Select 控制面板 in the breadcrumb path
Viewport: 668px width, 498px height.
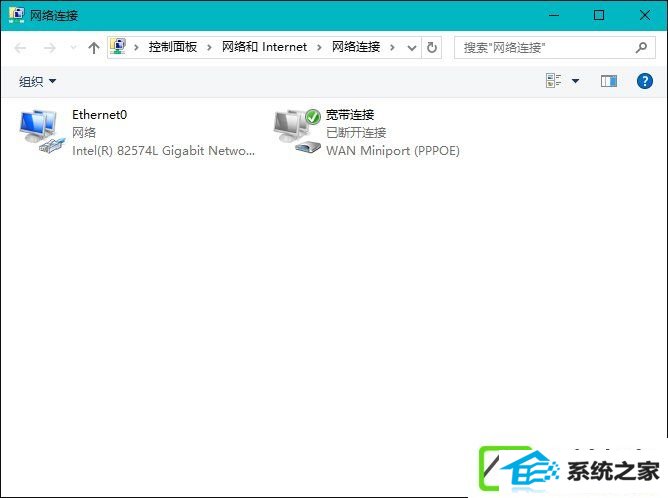pos(173,47)
